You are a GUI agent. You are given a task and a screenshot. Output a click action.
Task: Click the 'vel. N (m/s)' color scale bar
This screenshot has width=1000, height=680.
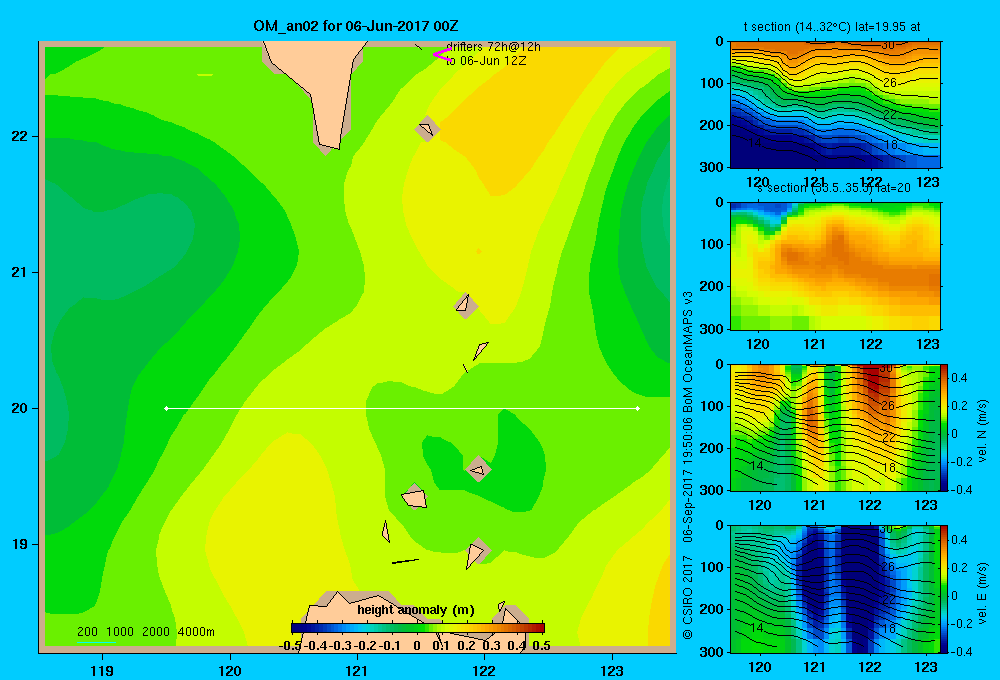tap(944, 427)
